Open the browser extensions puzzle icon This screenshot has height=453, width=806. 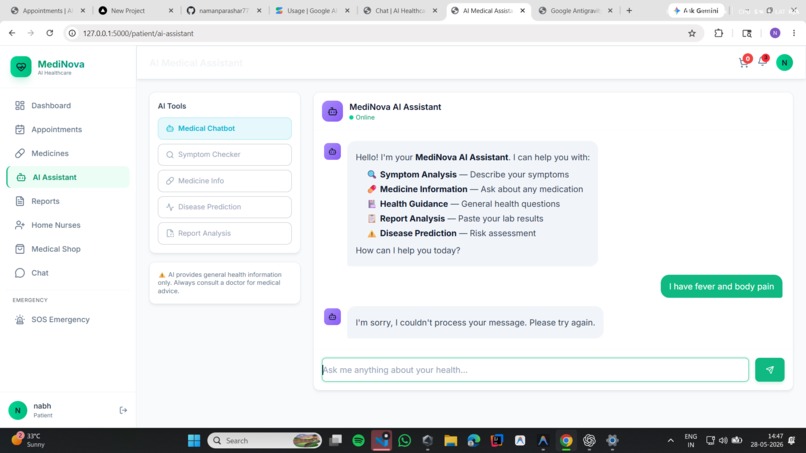tap(719, 33)
